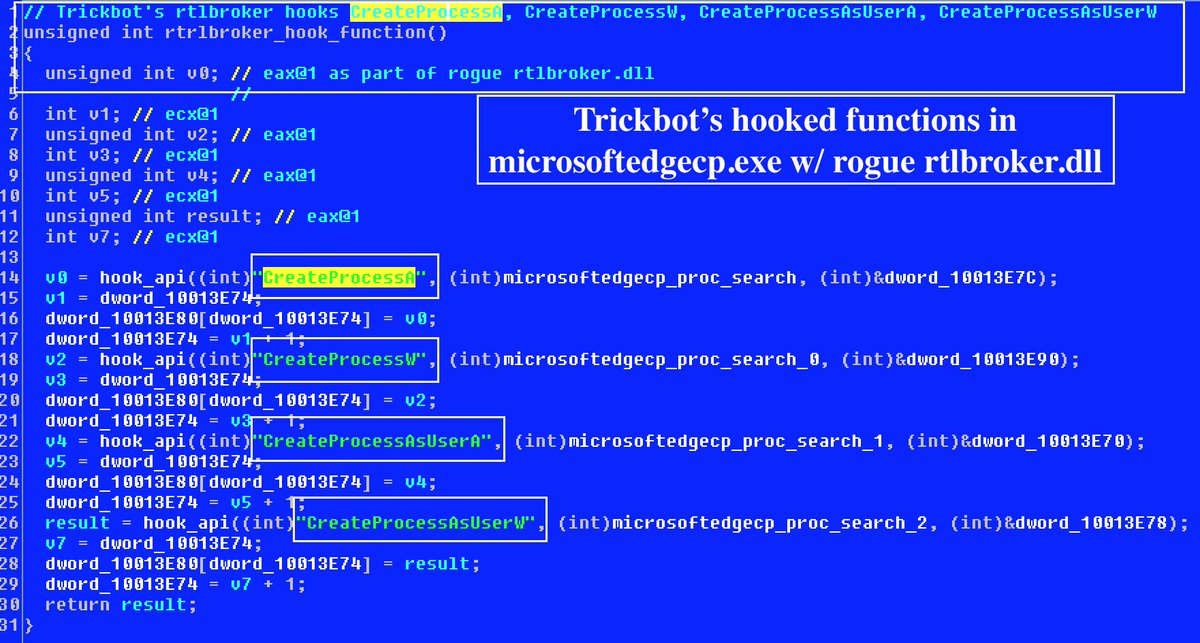Click microsoftedgecp_proc_search without numeric suffix
1200x643 pixels.
(x=650, y=278)
